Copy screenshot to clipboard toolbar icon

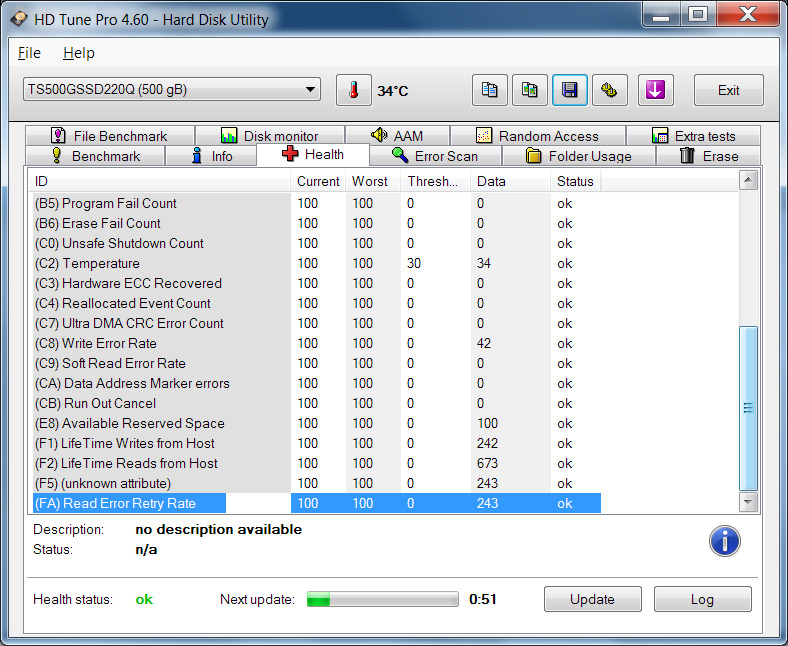click(x=530, y=90)
